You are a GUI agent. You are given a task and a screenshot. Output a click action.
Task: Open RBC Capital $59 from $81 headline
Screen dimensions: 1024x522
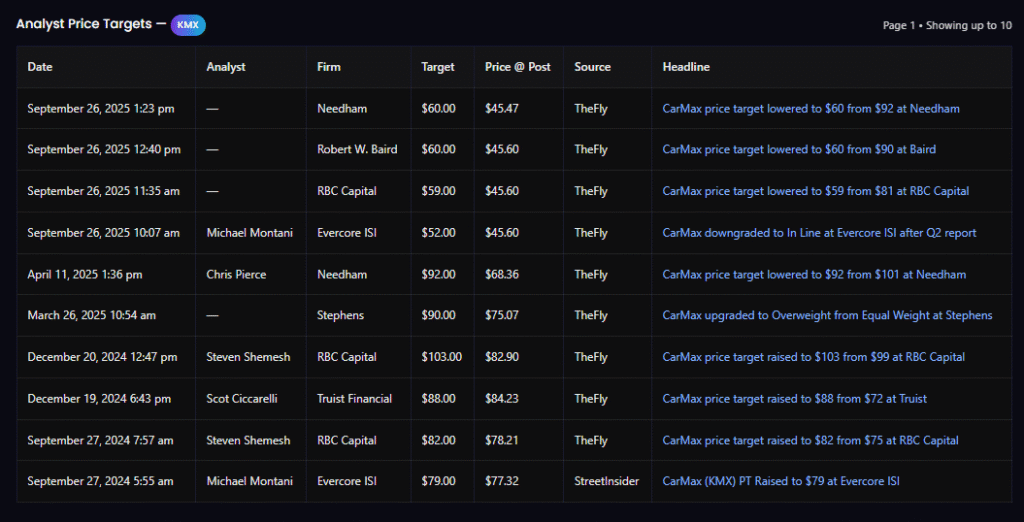click(815, 191)
